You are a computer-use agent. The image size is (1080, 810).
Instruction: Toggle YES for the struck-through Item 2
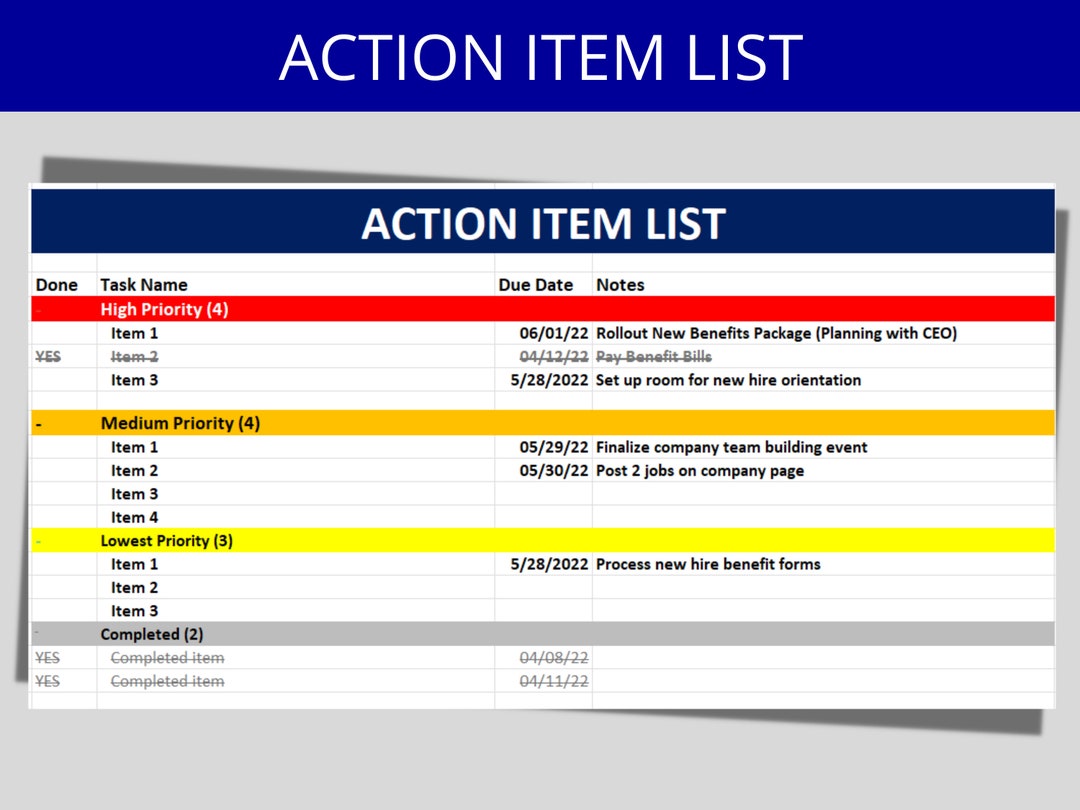pyautogui.click(x=50, y=356)
